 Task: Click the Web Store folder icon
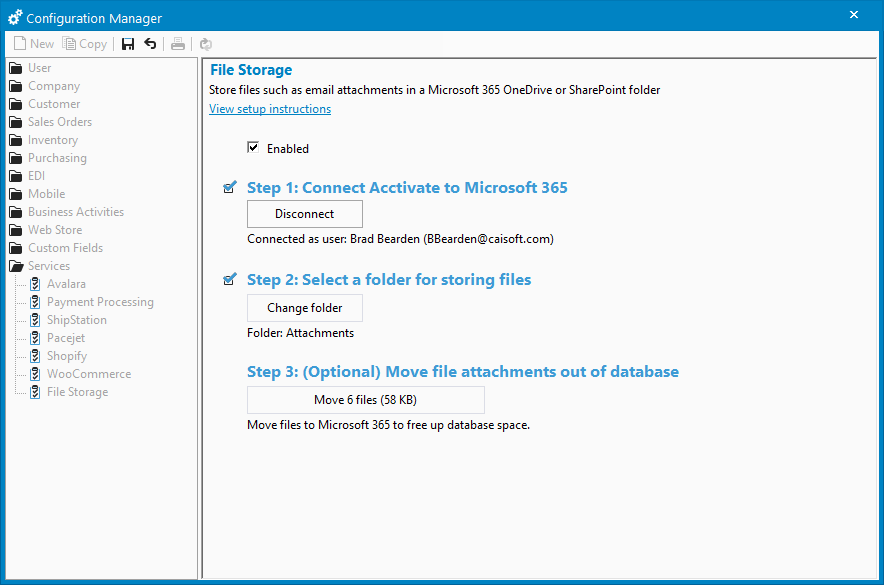(x=16, y=229)
